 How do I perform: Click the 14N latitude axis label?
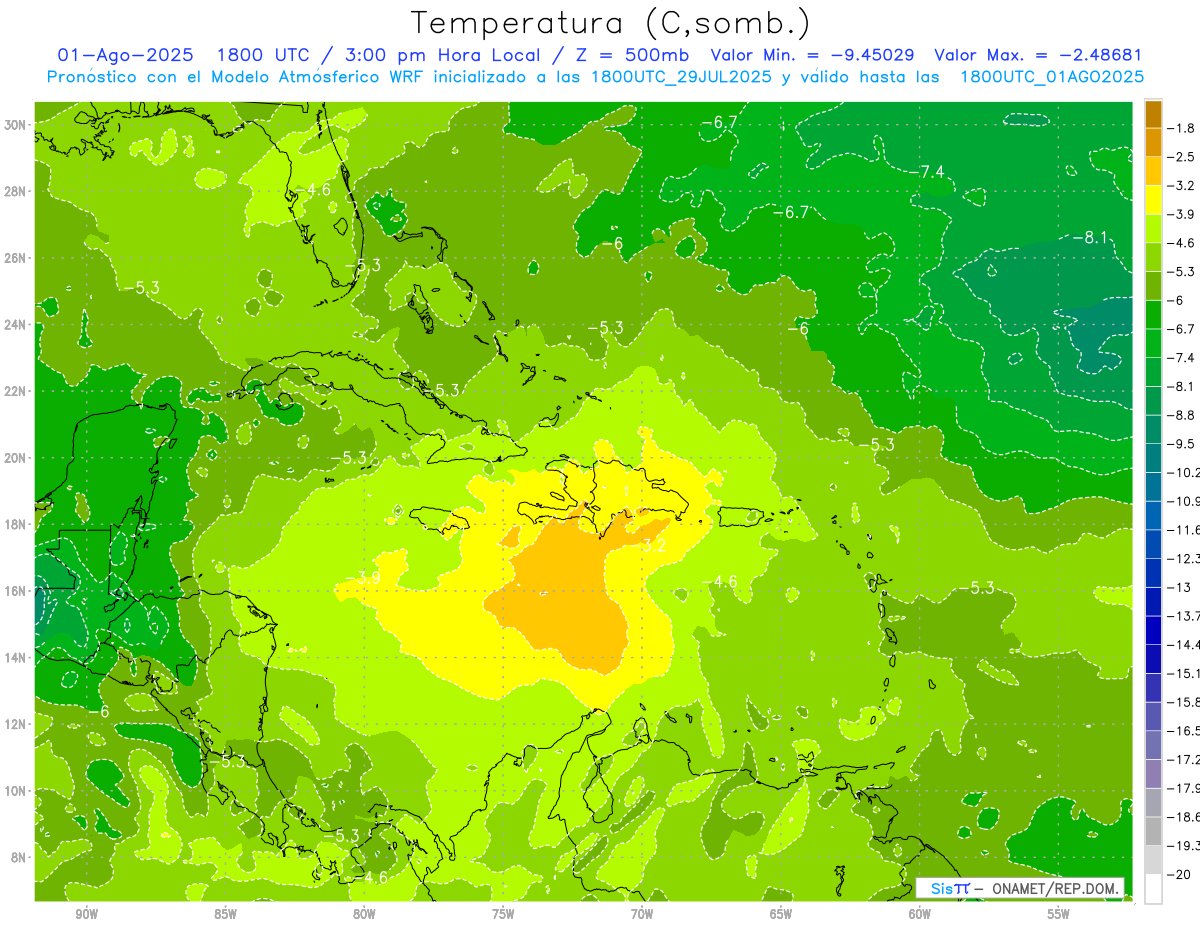pos(17,657)
